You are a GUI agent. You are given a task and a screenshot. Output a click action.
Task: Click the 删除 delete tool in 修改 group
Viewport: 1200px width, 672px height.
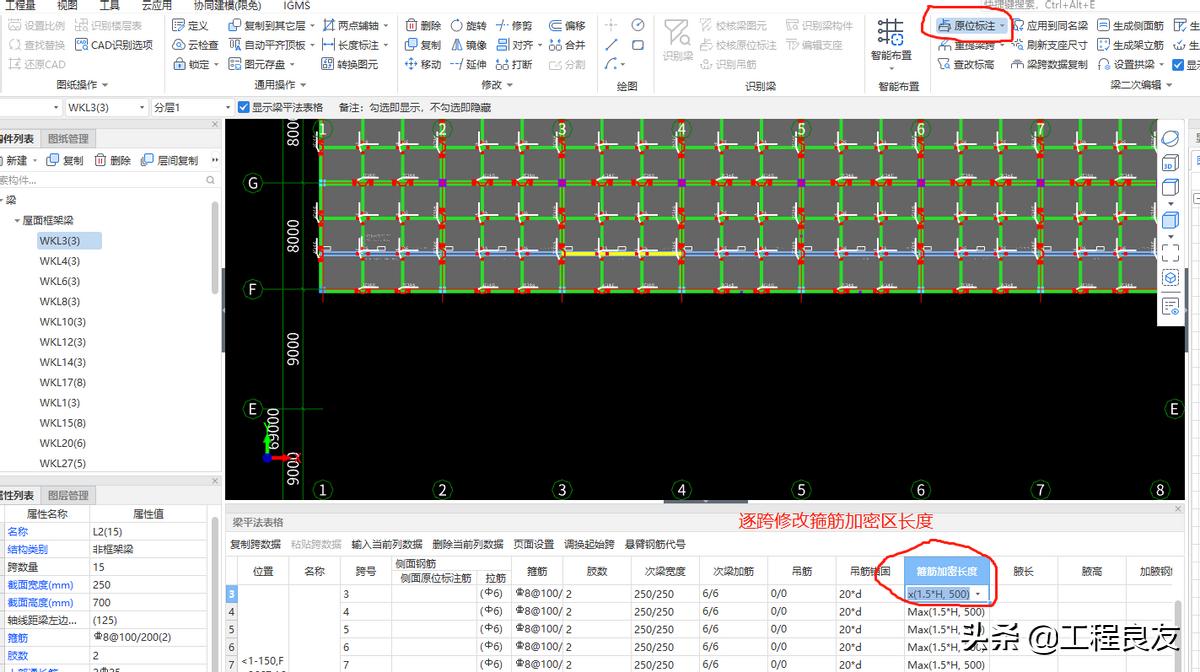pos(423,25)
